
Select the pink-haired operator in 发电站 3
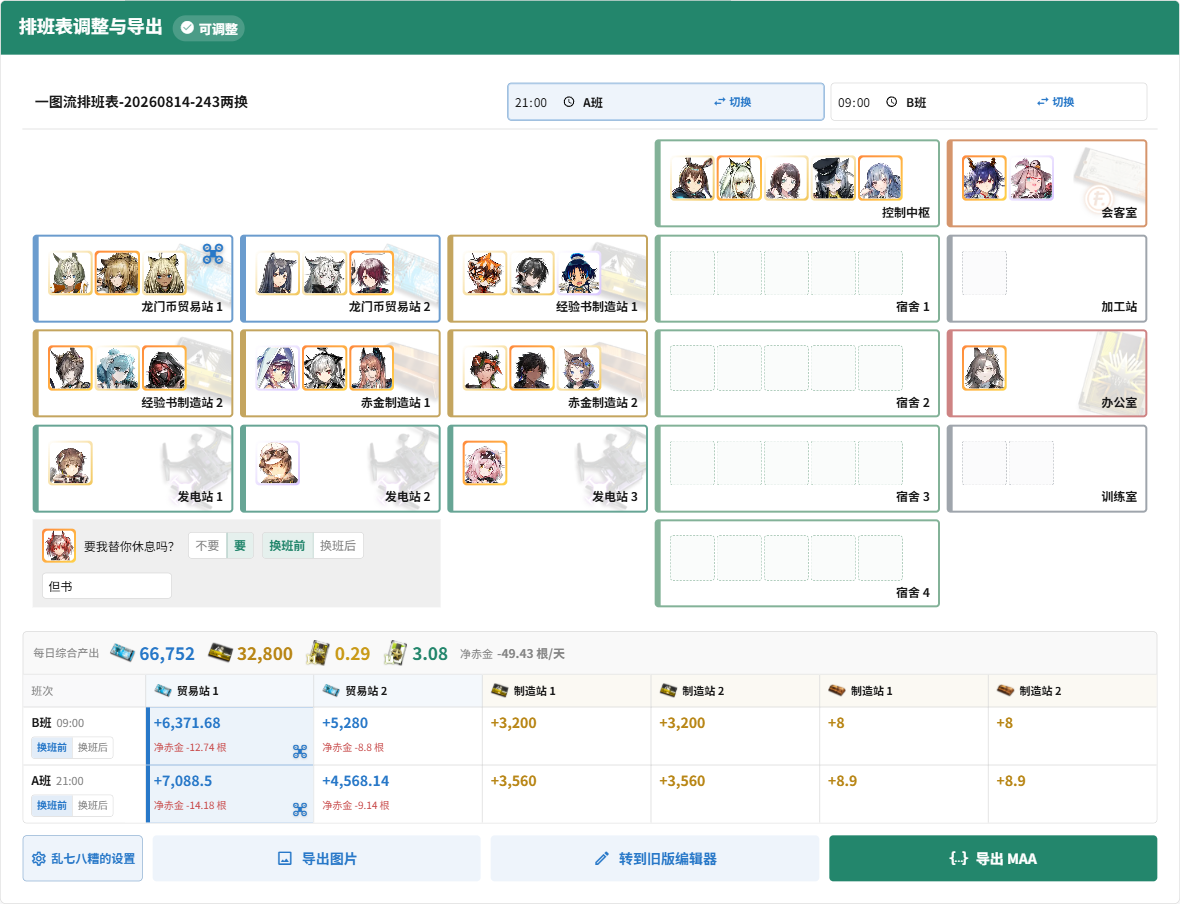pyautogui.click(x=485, y=463)
